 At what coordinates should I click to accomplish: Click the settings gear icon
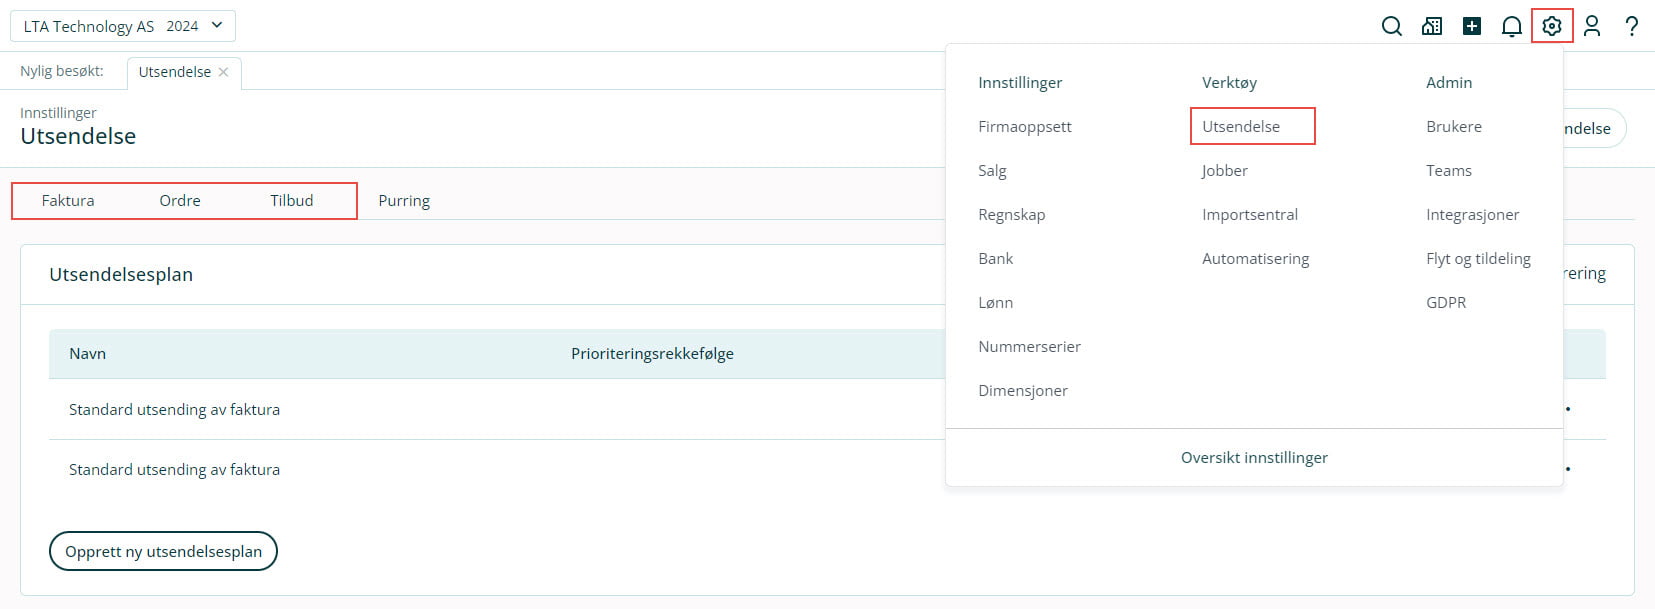click(x=1552, y=26)
